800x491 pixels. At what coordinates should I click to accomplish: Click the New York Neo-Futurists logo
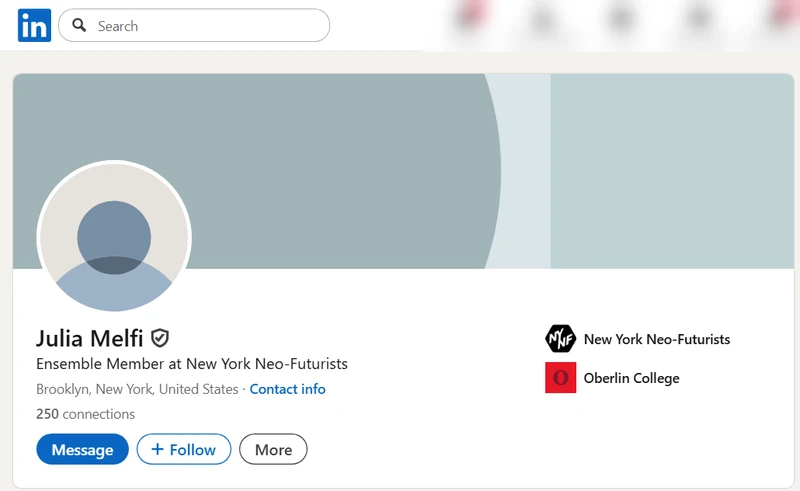click(560, 339)
